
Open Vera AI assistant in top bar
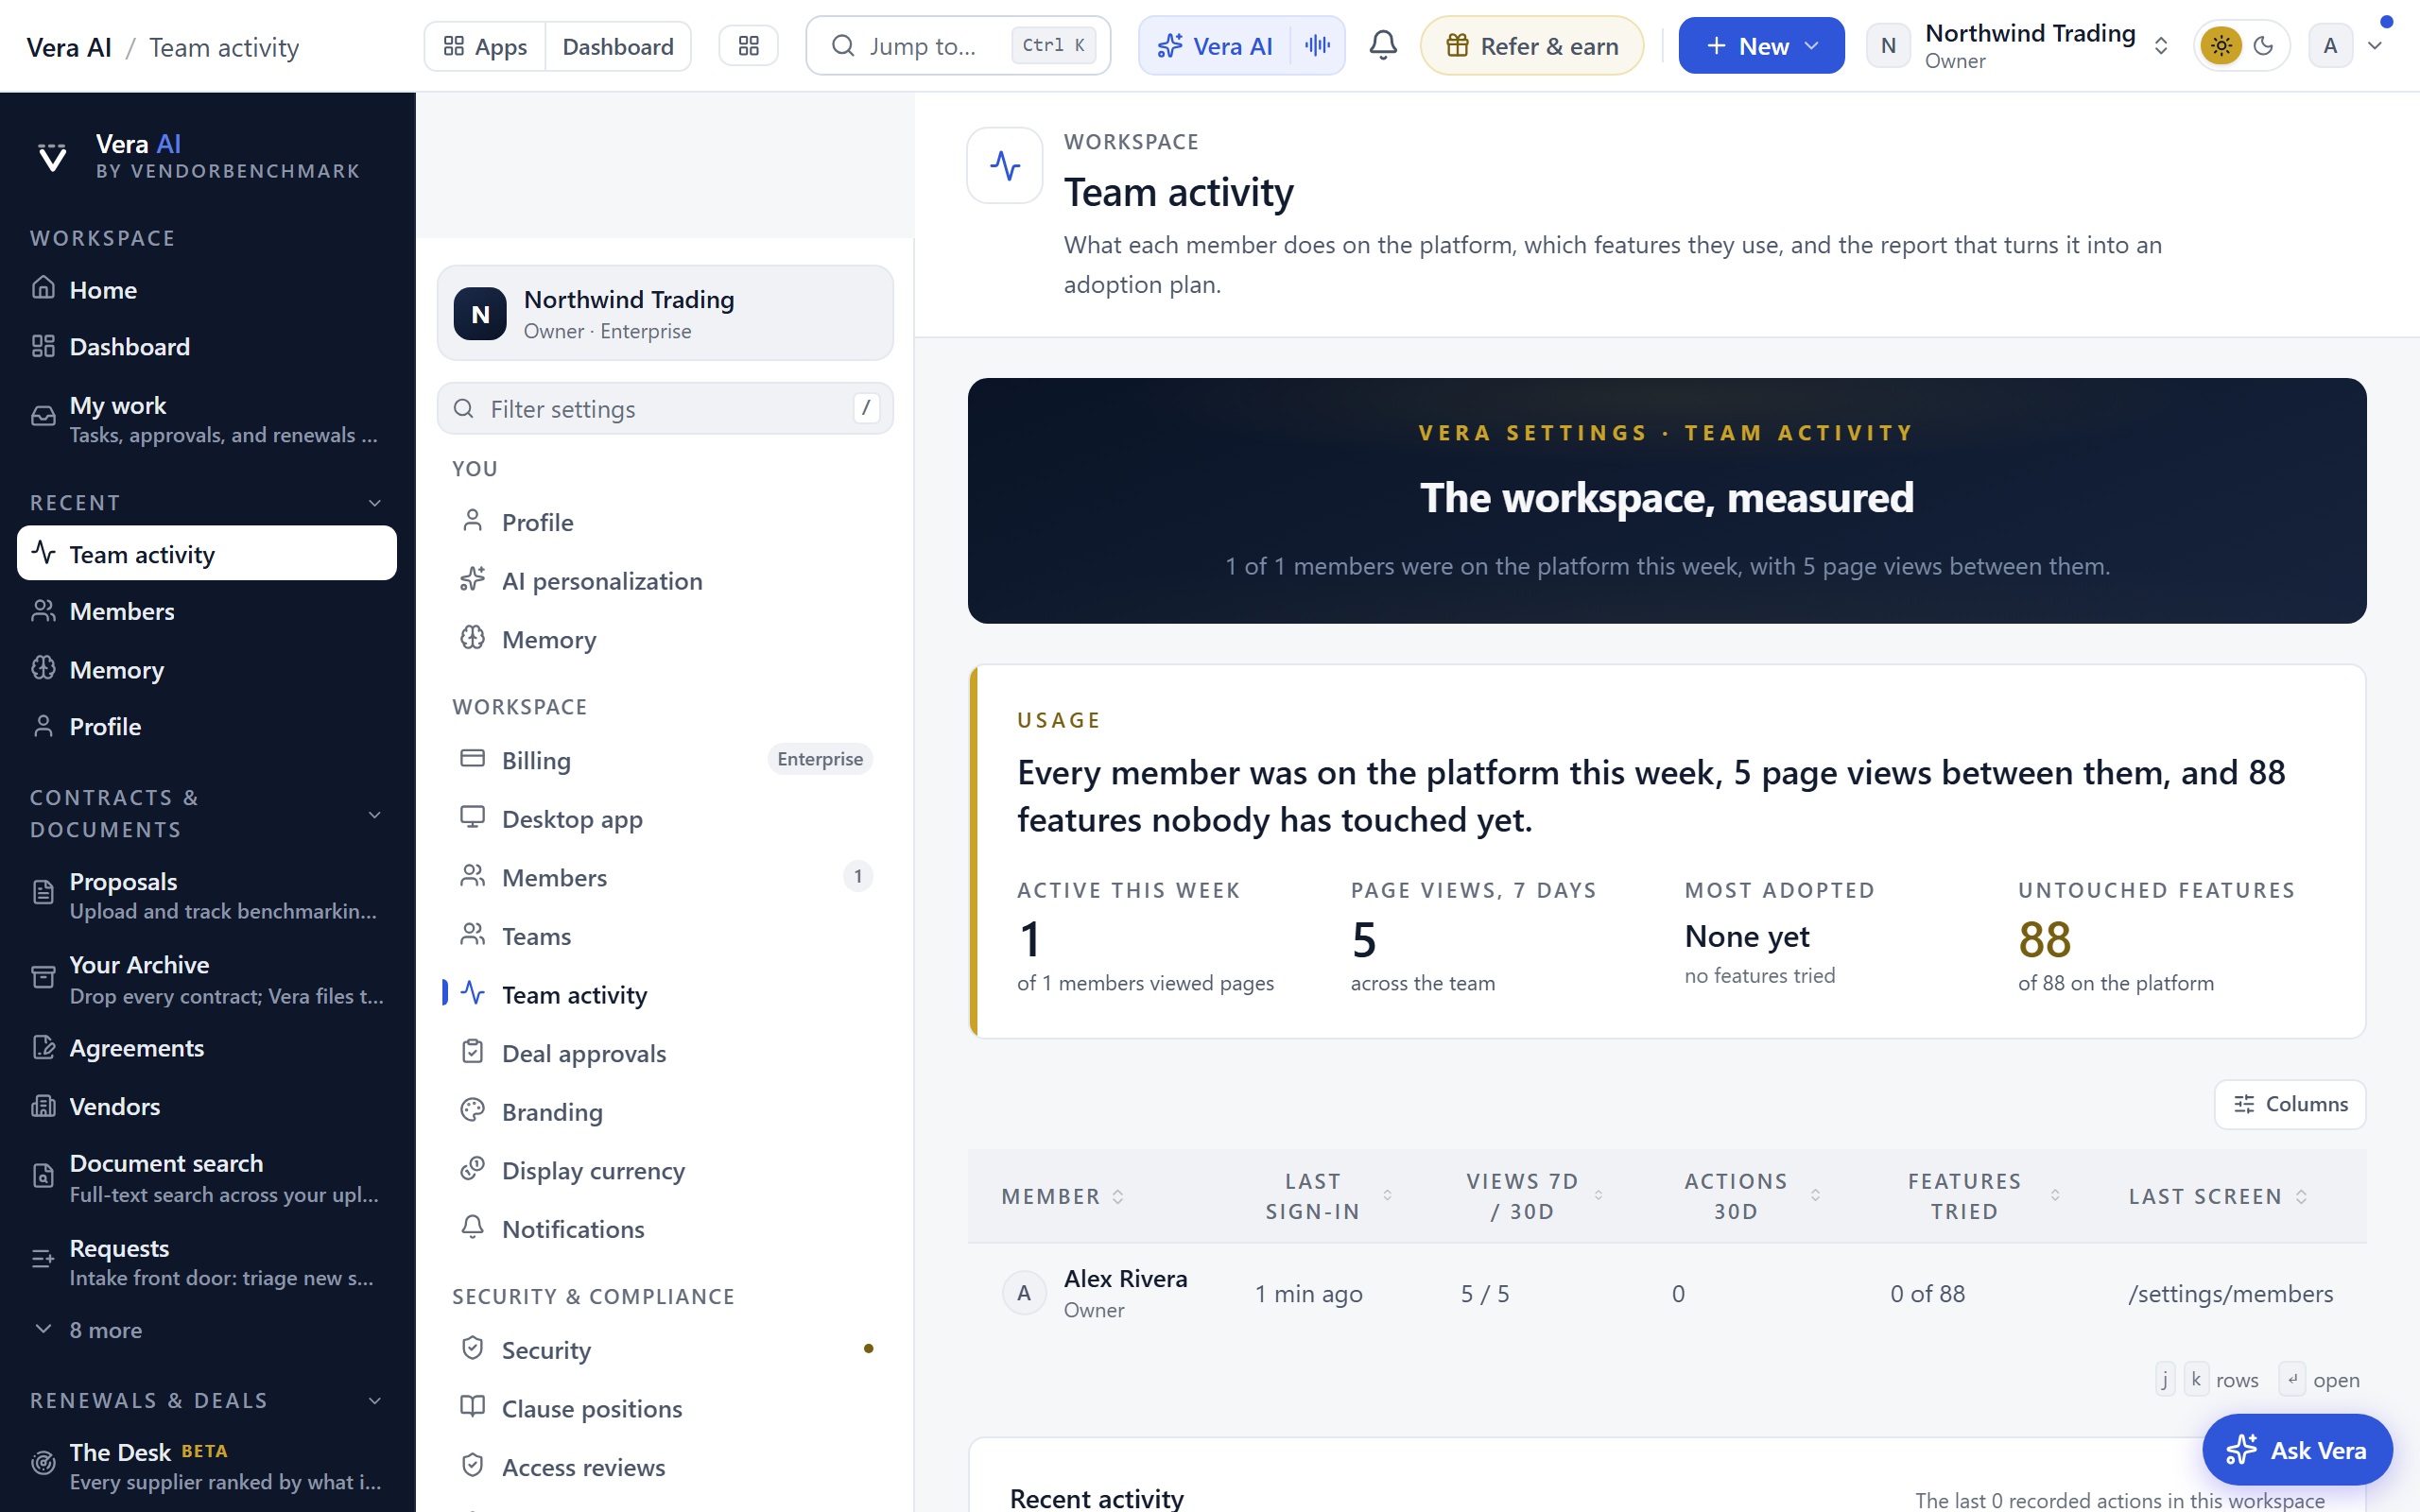click(1215, 46)
